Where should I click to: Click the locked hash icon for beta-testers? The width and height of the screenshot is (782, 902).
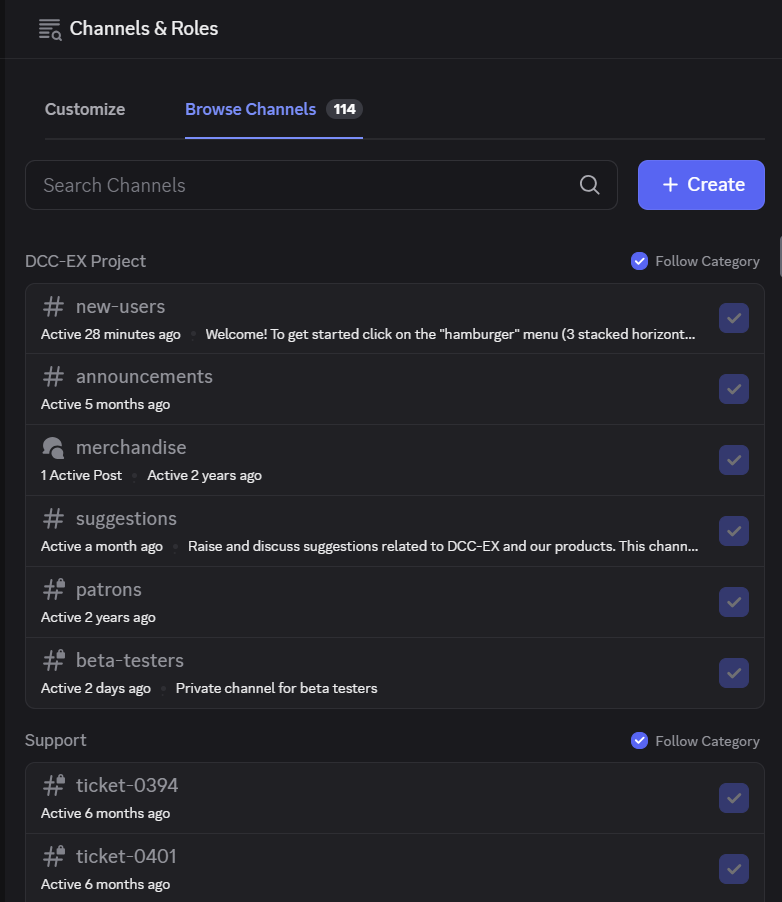tap(54, 660)
